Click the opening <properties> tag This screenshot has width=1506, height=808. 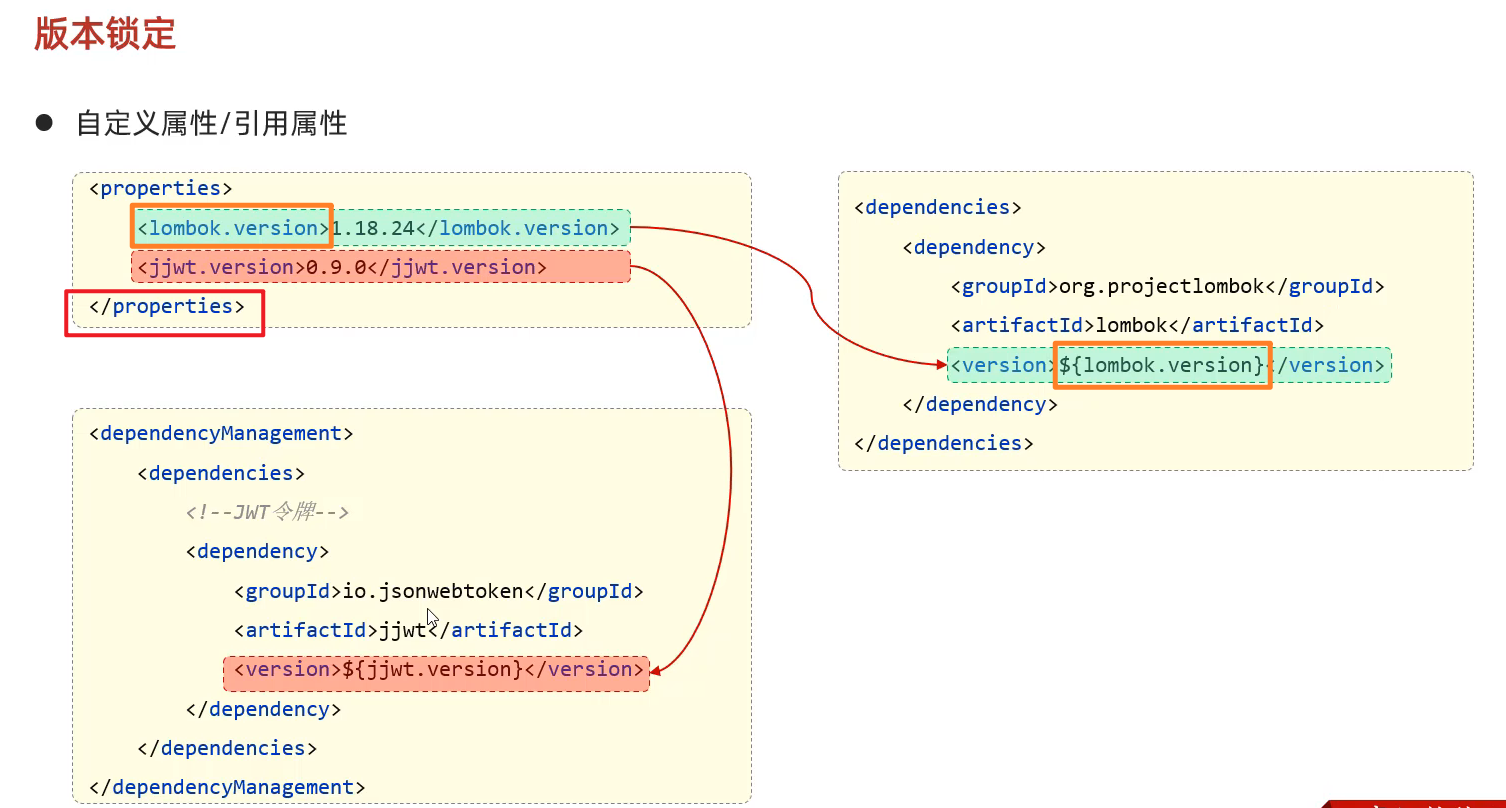[161, 188]
